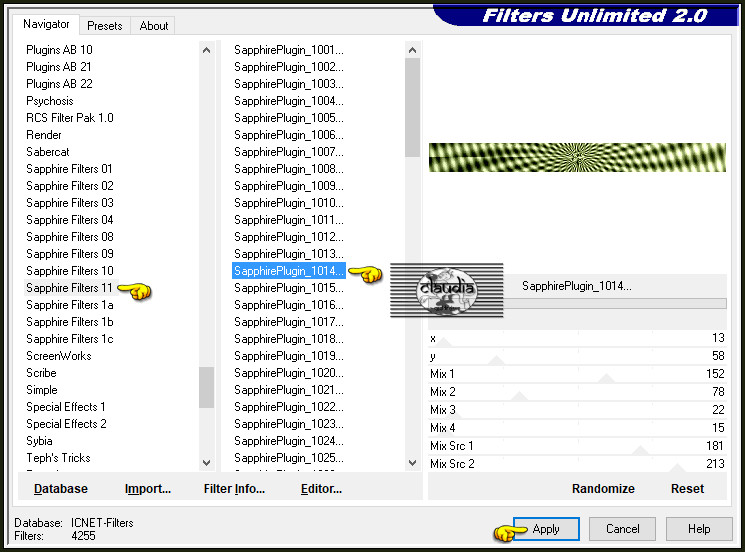This screenshot has width=745, height=552.
Task: Reset the filter parameters
Action: click(x=687, y=488)
